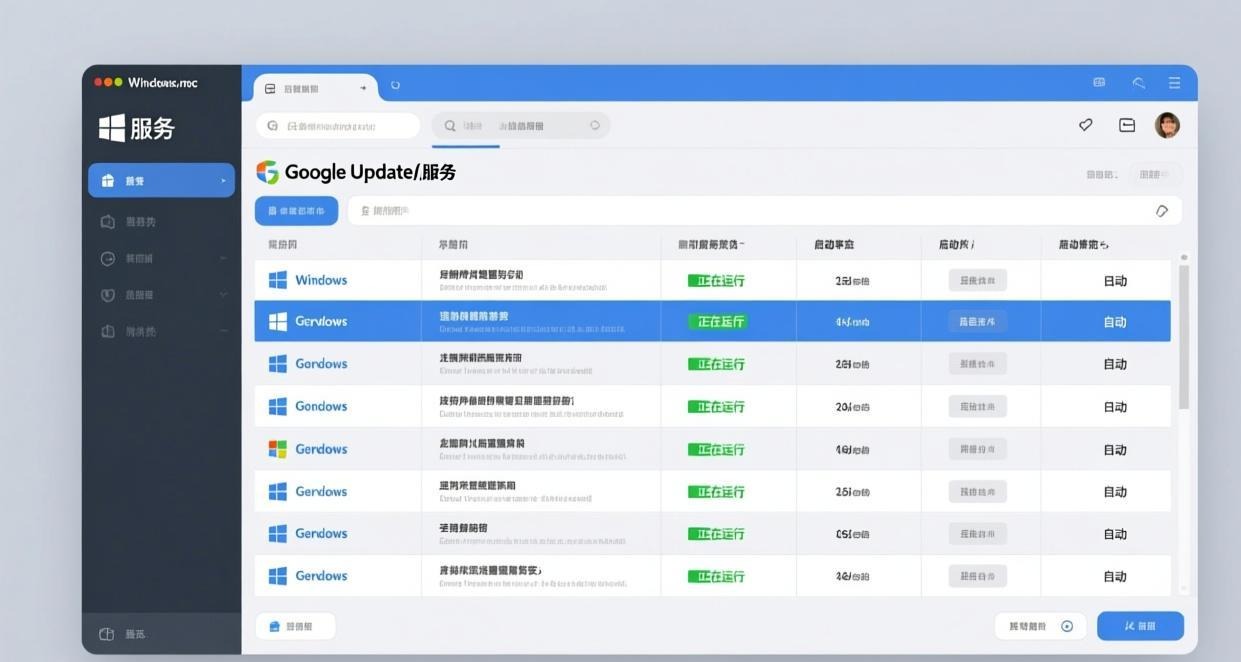This screenshot has height=662, width=1241.
Task: Click the 正在运行 badge in the Windows row
Action: (x=717, y=281)
